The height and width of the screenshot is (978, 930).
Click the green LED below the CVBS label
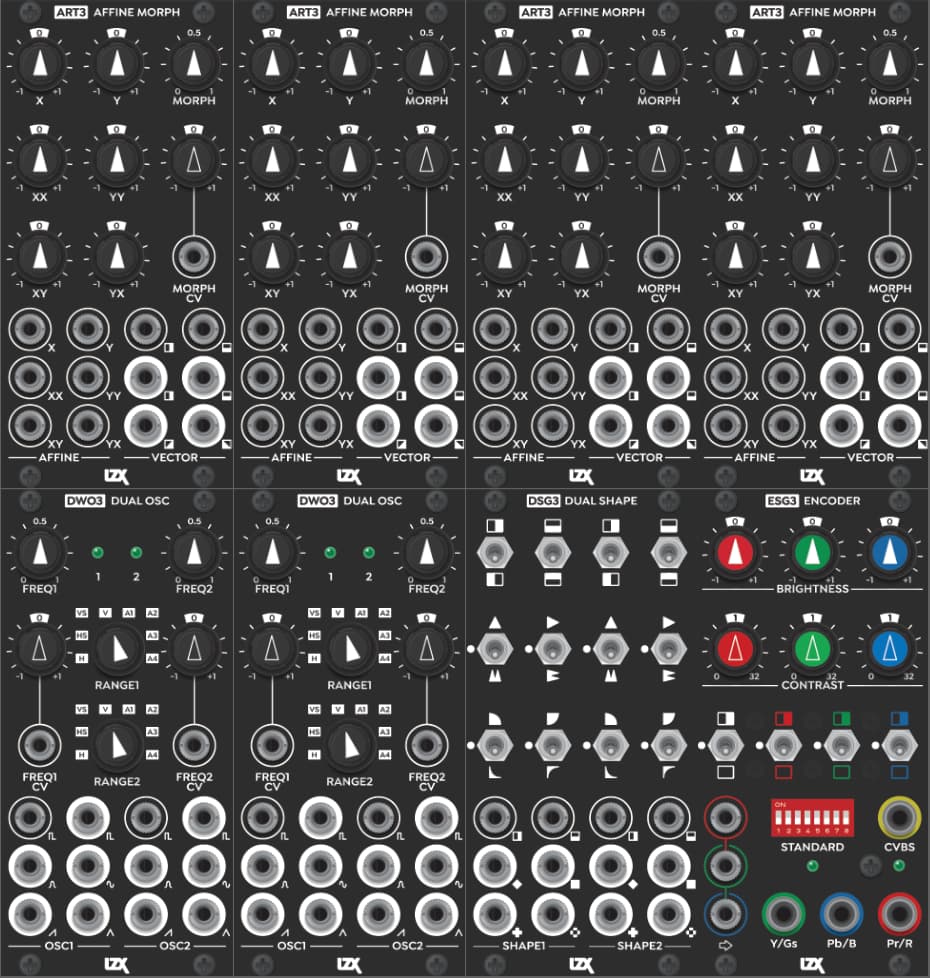click(899, 866)
